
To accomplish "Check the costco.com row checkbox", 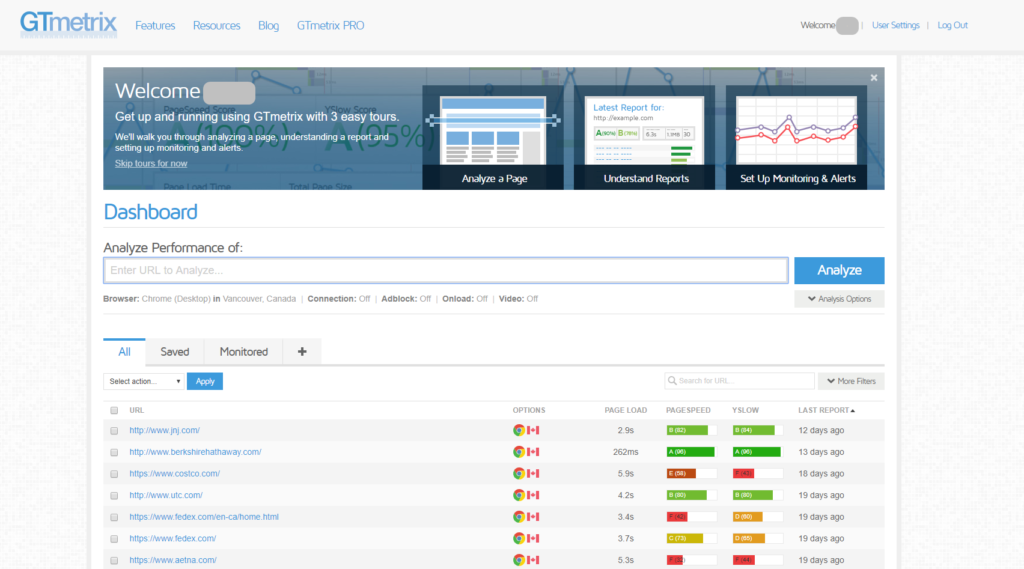I will point(114,474).
